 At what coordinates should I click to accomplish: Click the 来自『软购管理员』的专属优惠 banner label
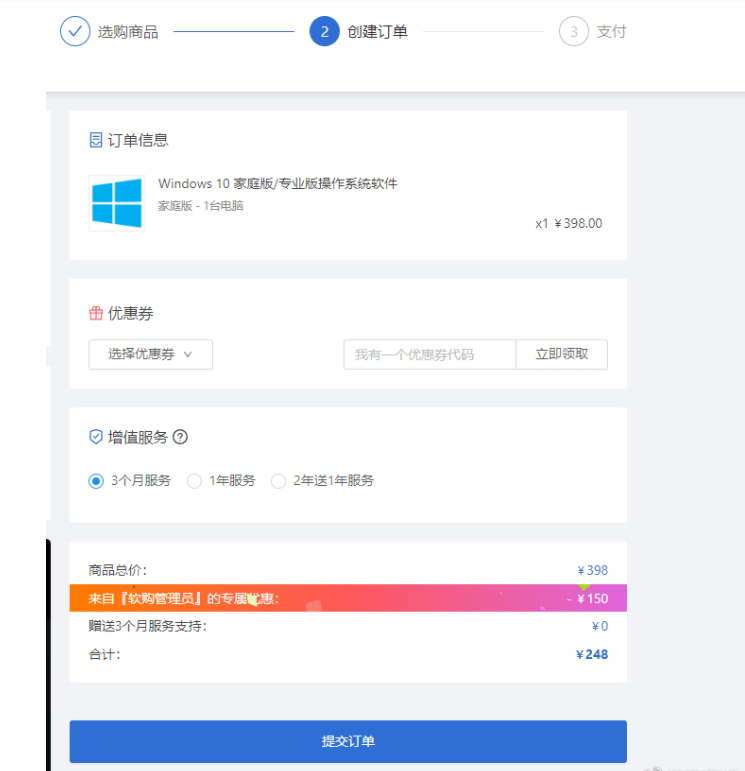click(183, 598)
